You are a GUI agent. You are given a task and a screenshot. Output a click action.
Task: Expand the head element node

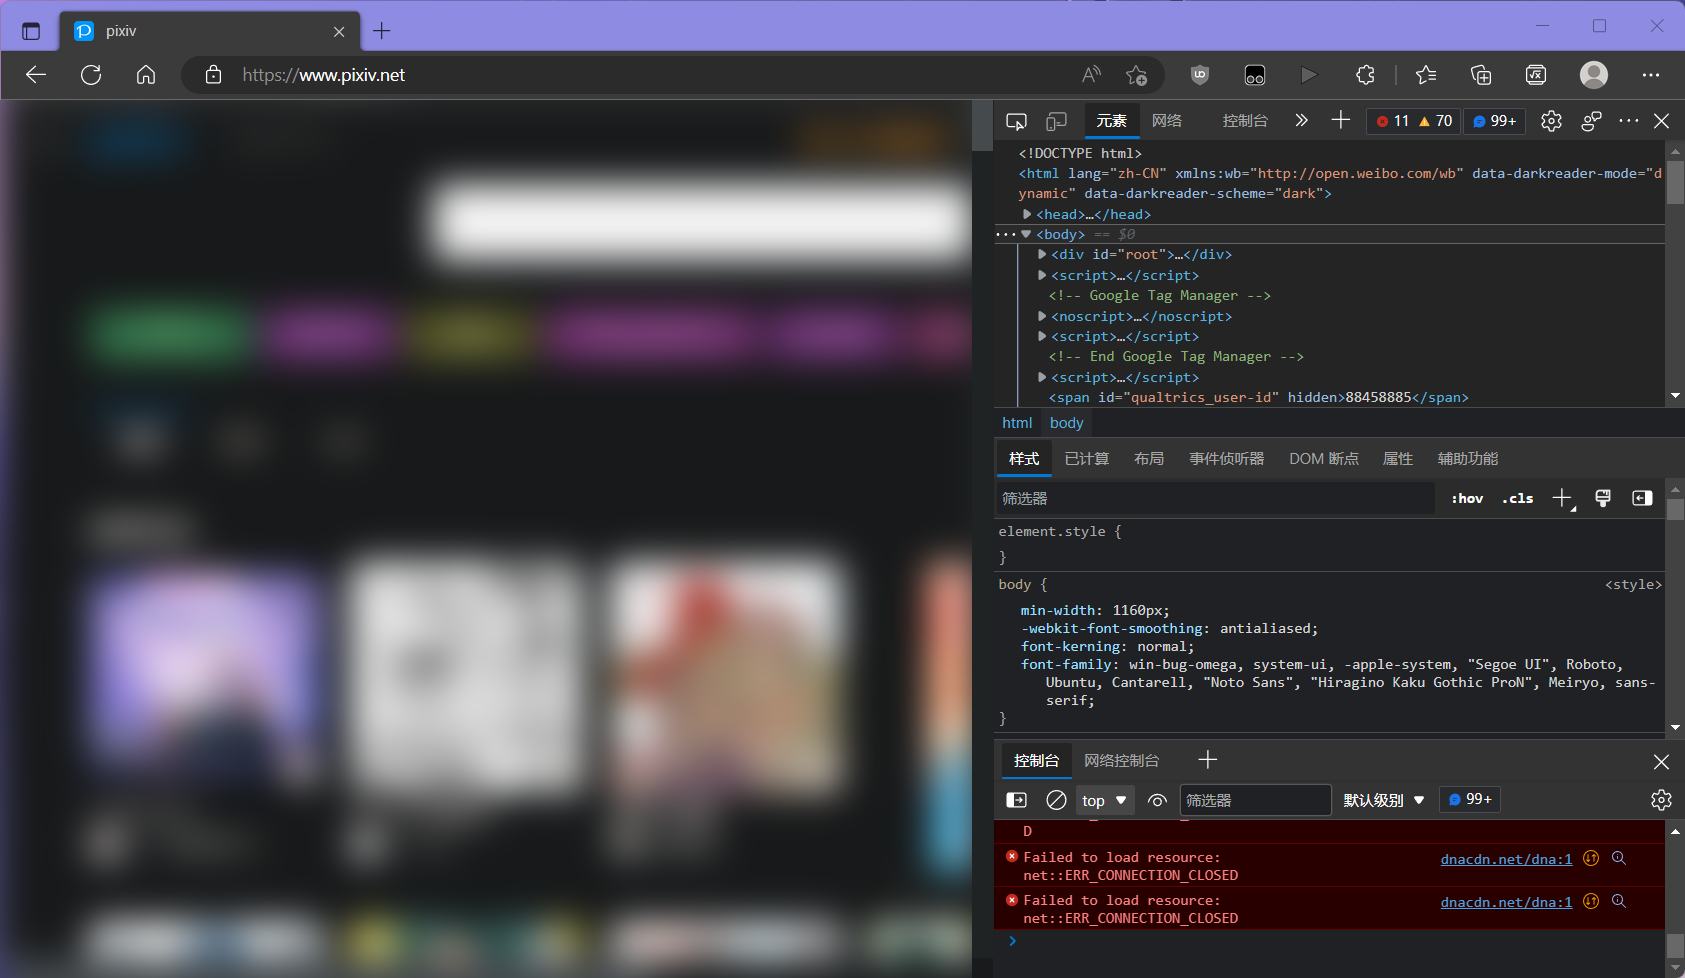(x=1027, y=214)
